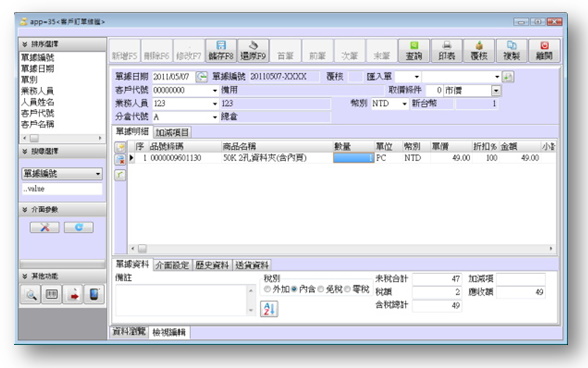
Task: Open the 幣別 NTD dropdown
Action: (x=405, y=104)
